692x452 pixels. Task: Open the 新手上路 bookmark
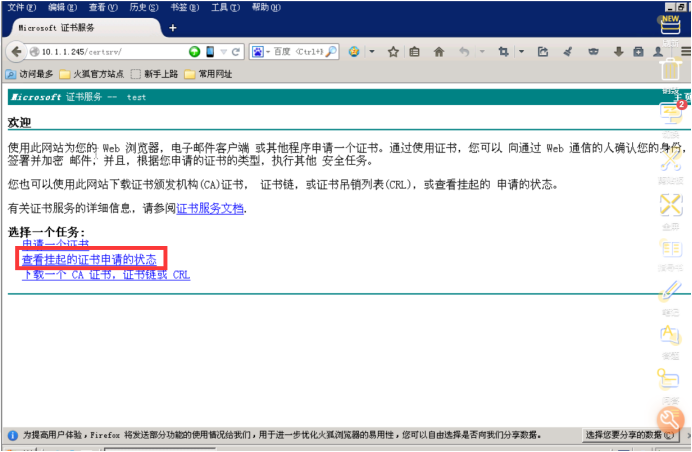154,74
